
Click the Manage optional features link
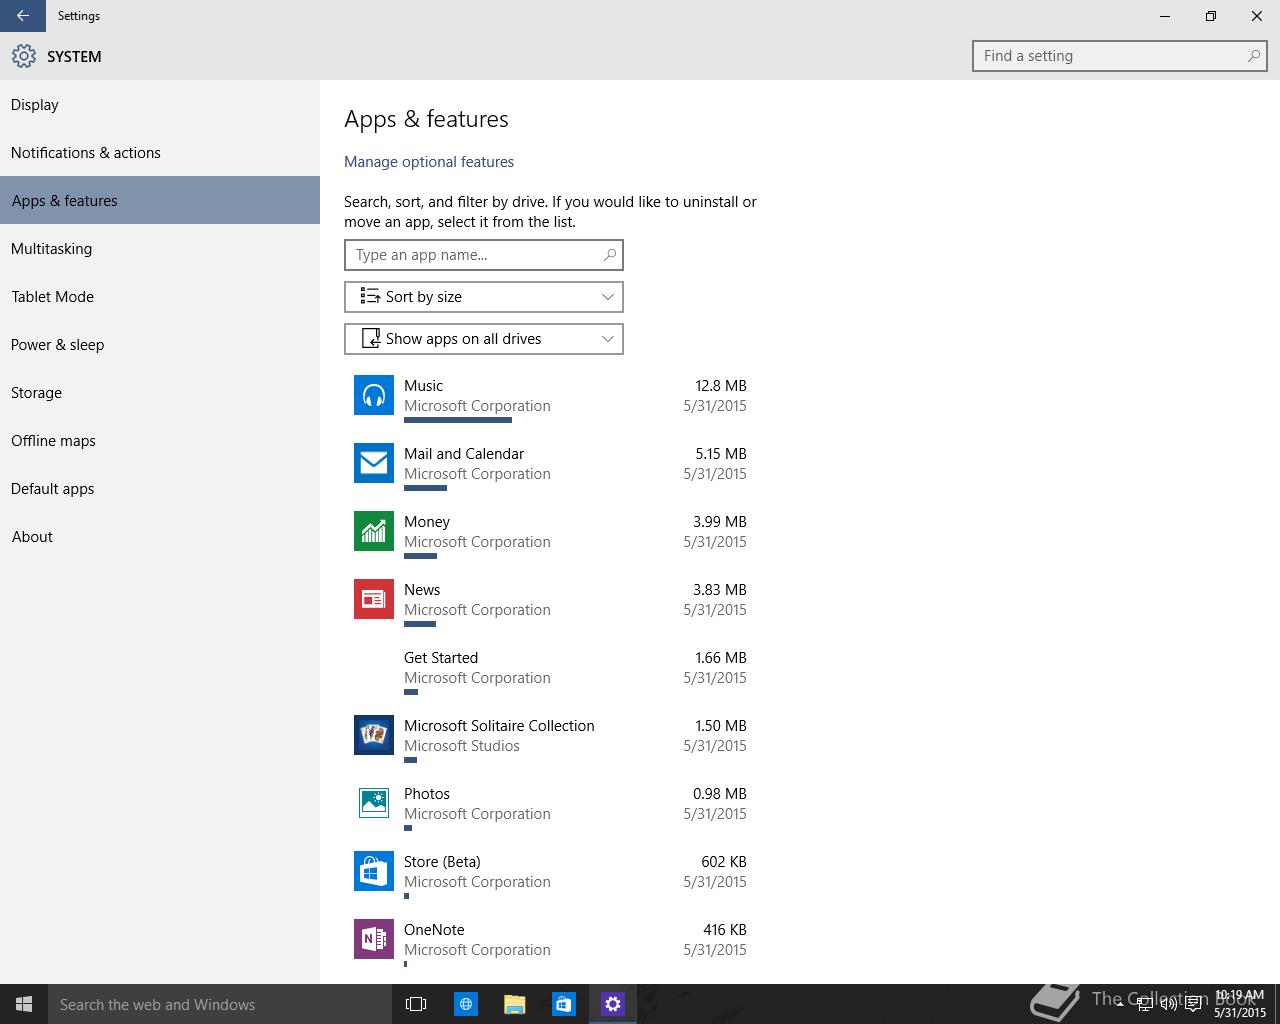(x=429, y=162)
